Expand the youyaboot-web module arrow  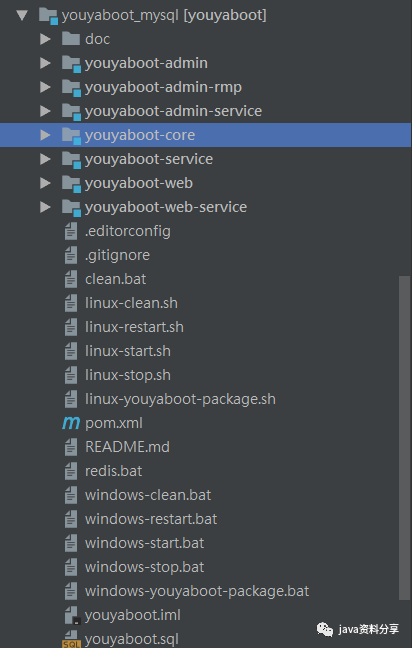pos(45,183)
